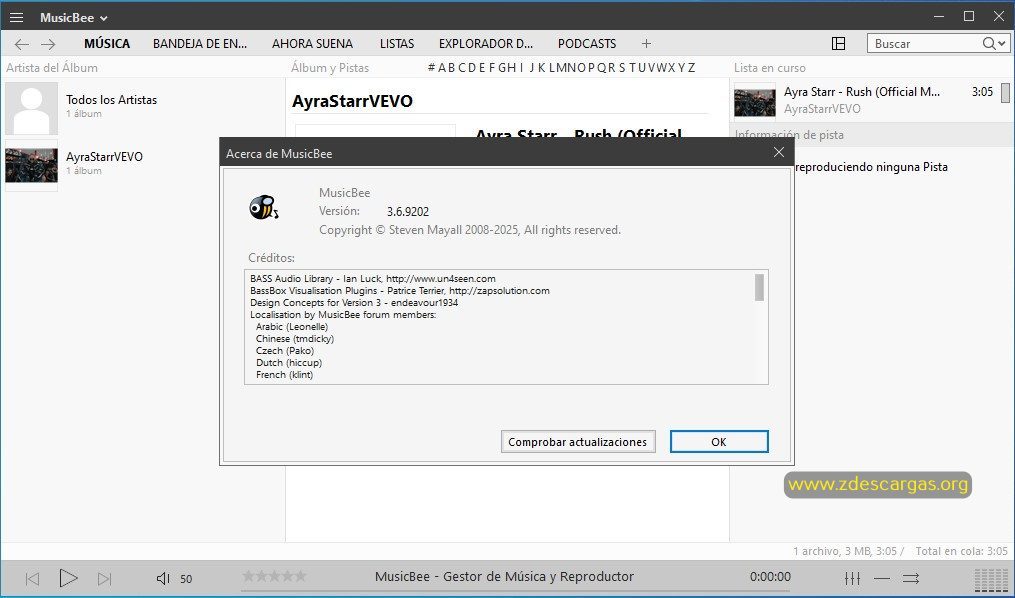
Task: Confirm the dialog with OK
Action: tap(719, 442)
